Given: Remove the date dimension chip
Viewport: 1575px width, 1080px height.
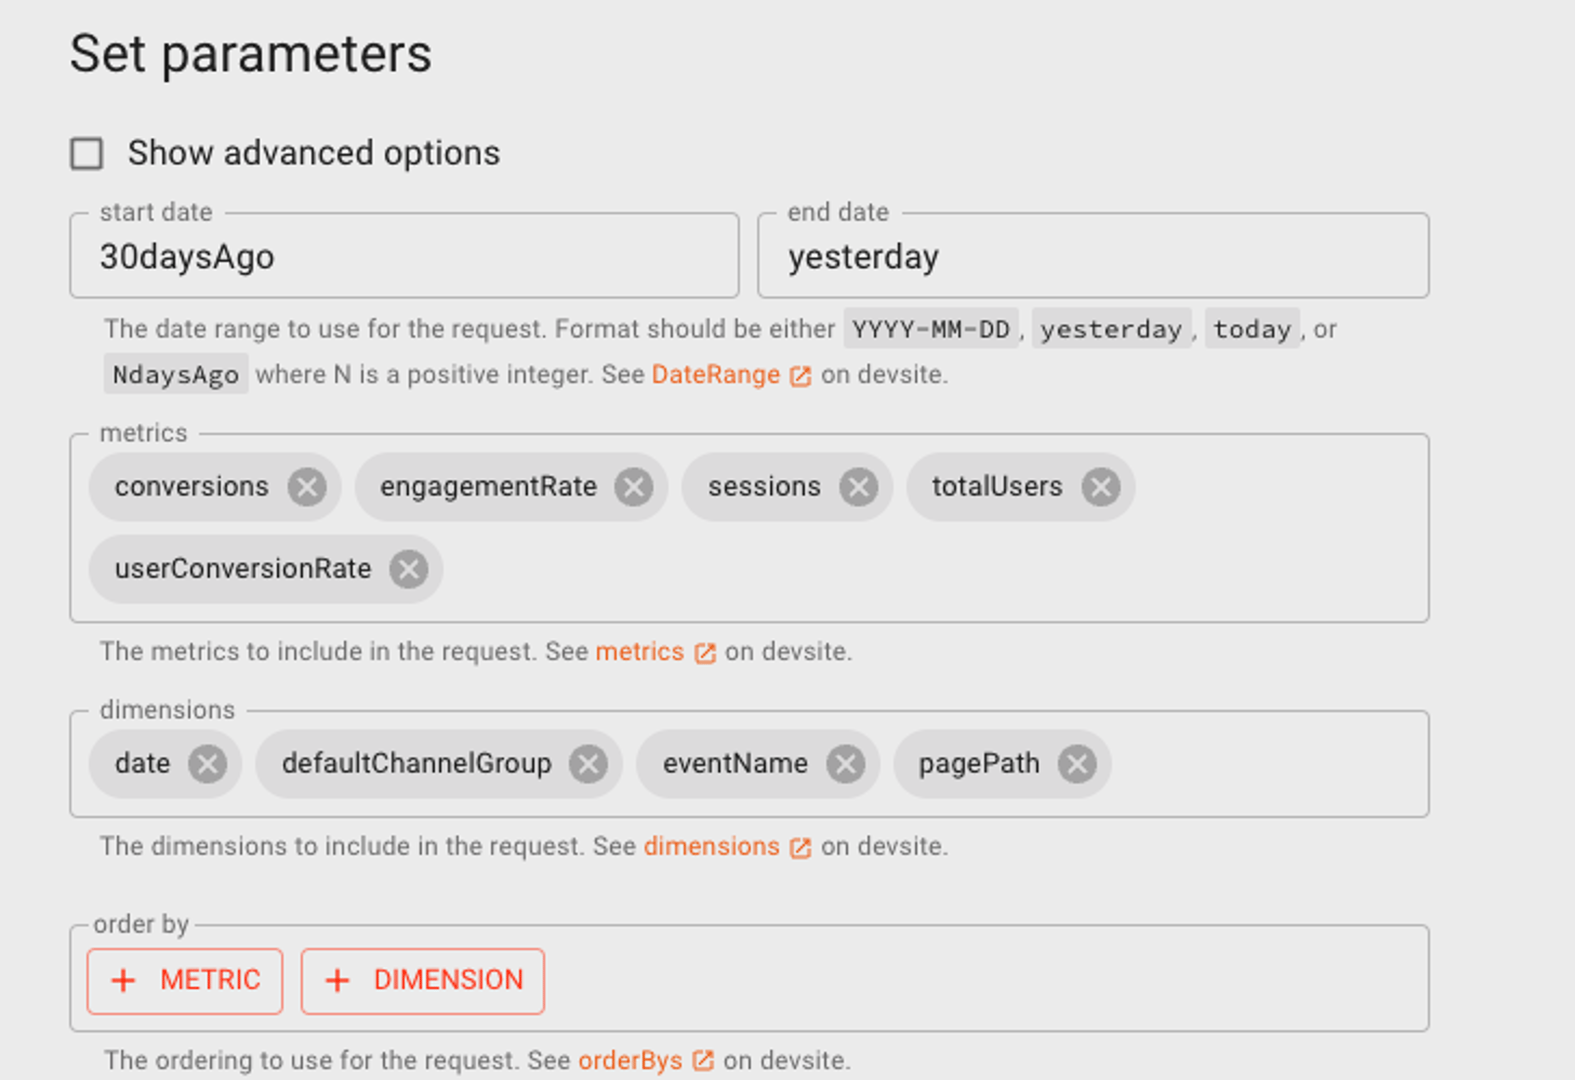Looking at the screenshot, I should 207,764.
